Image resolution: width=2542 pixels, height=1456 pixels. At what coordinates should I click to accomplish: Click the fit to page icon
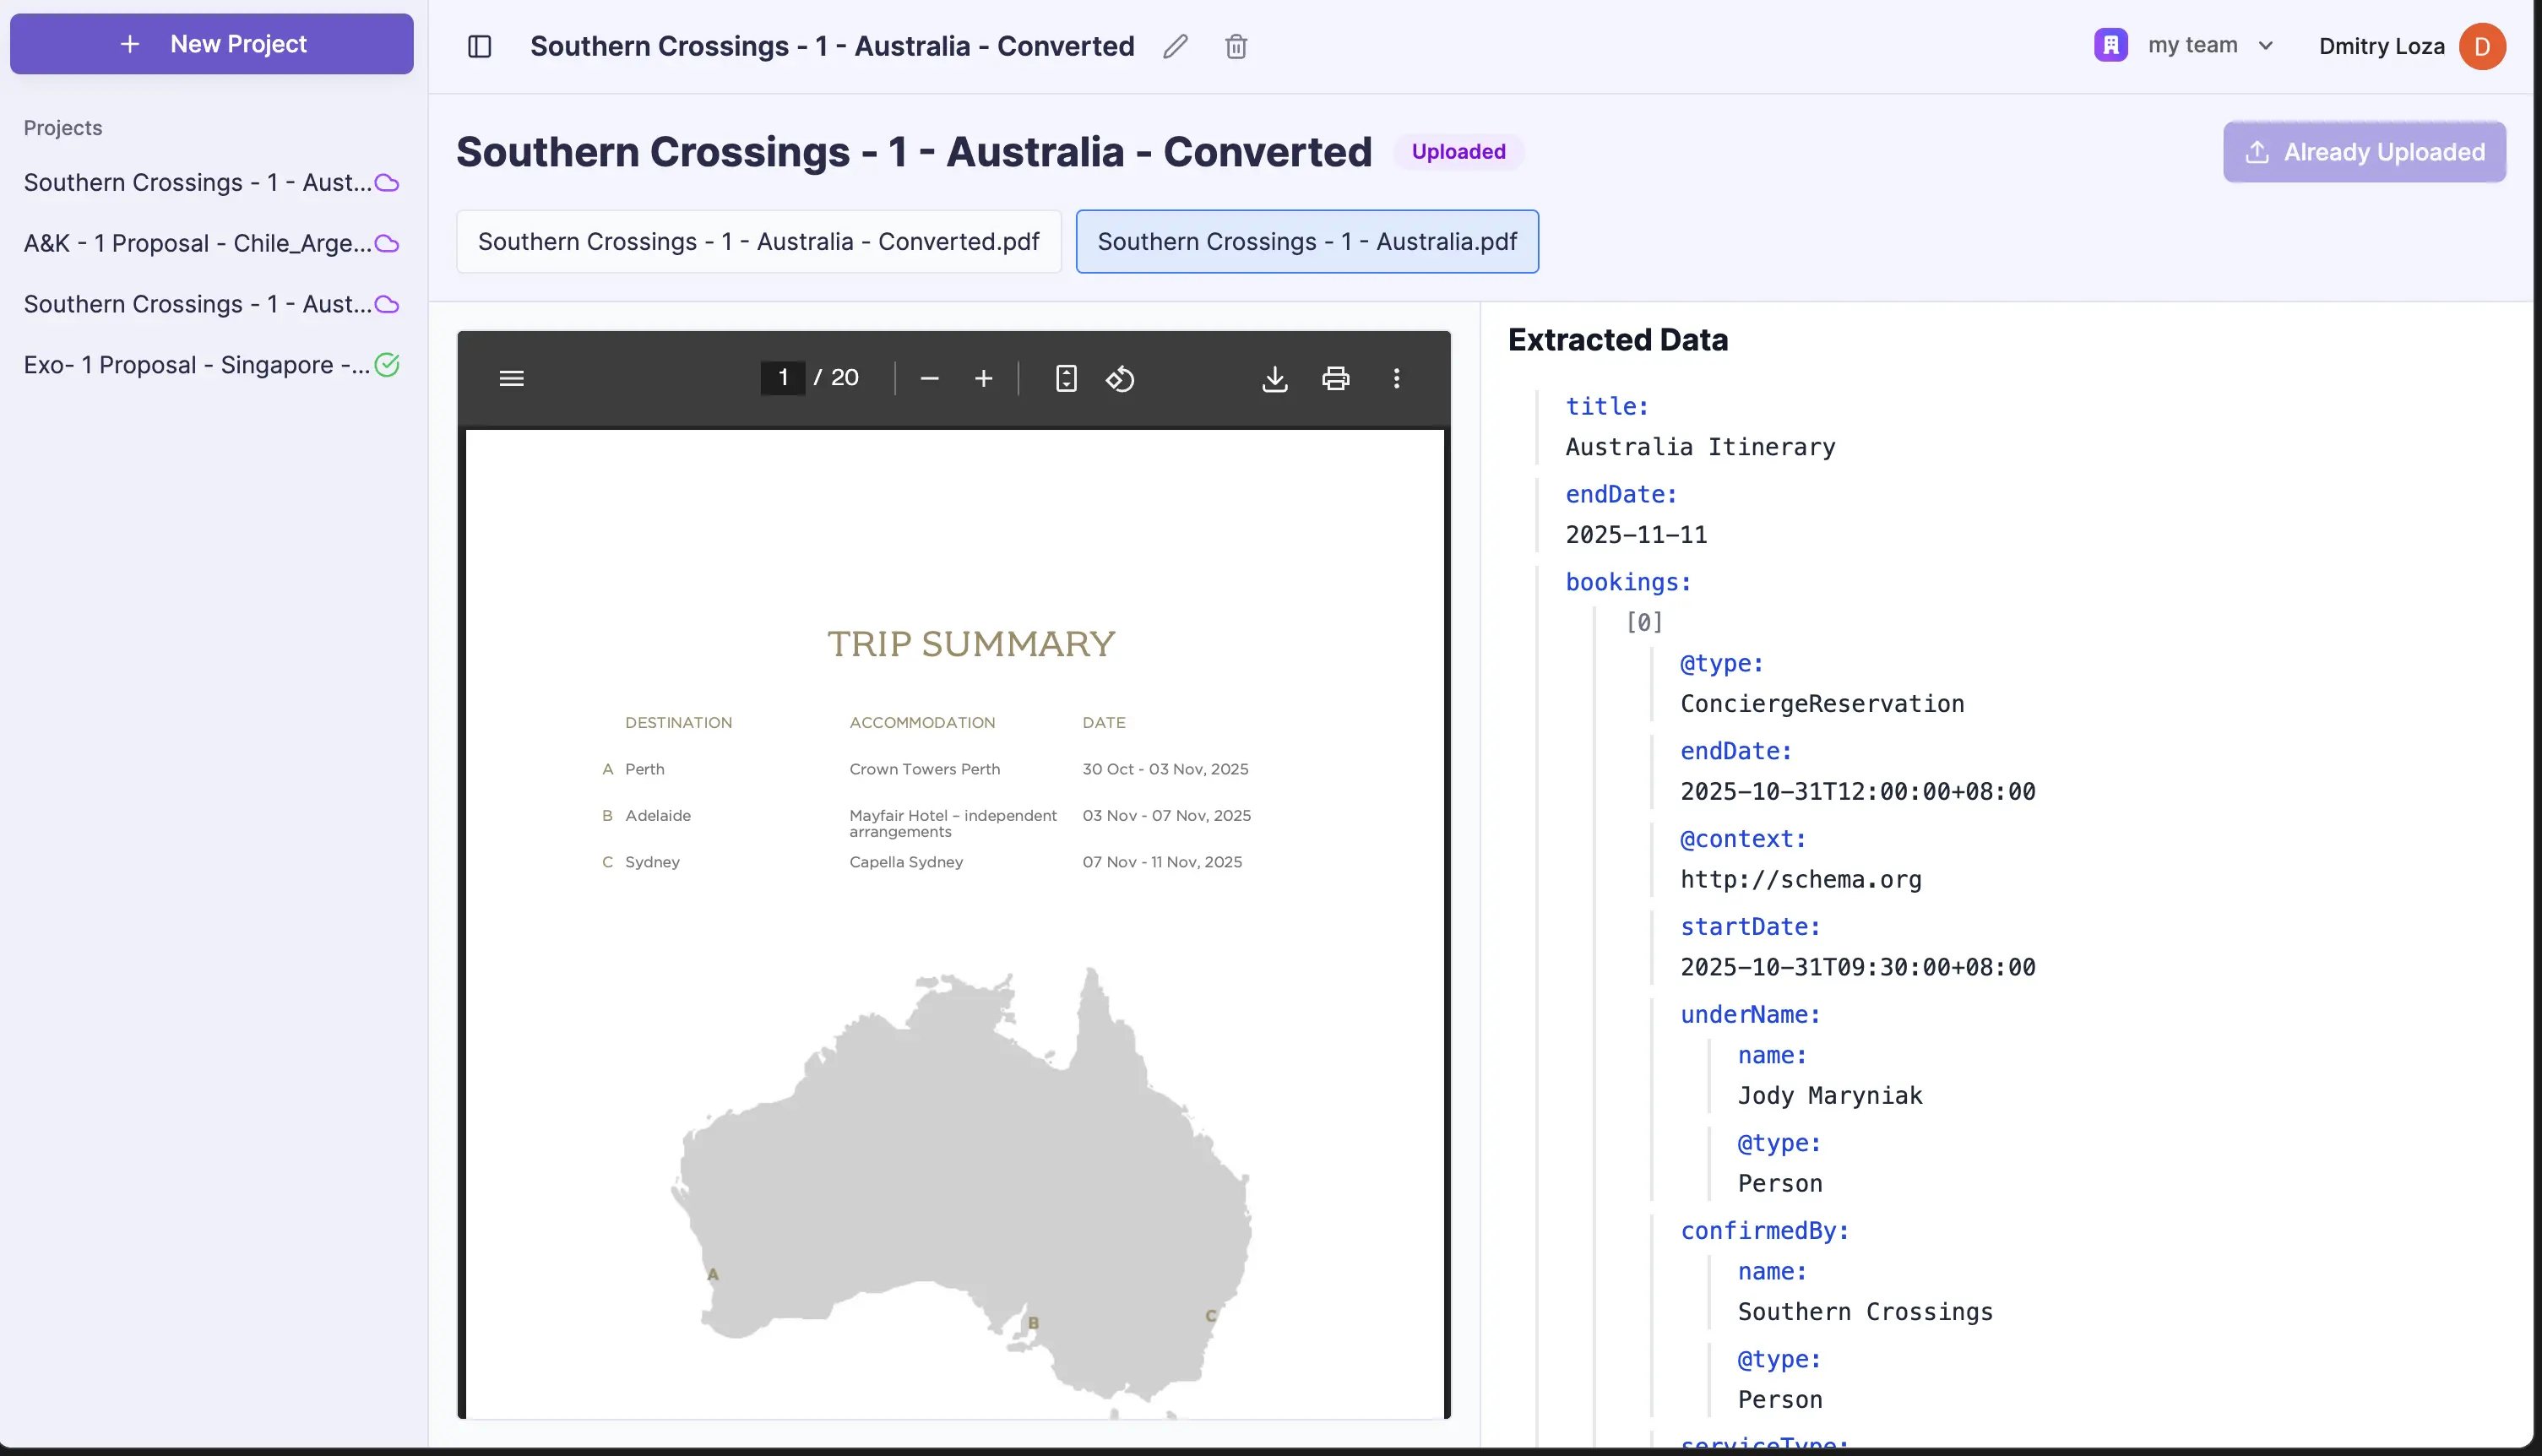point(1066,378)
